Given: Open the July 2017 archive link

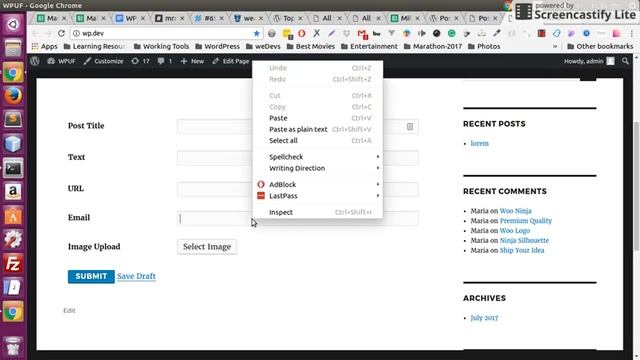Looking at the screenshot, I should [x=484, y=318].
